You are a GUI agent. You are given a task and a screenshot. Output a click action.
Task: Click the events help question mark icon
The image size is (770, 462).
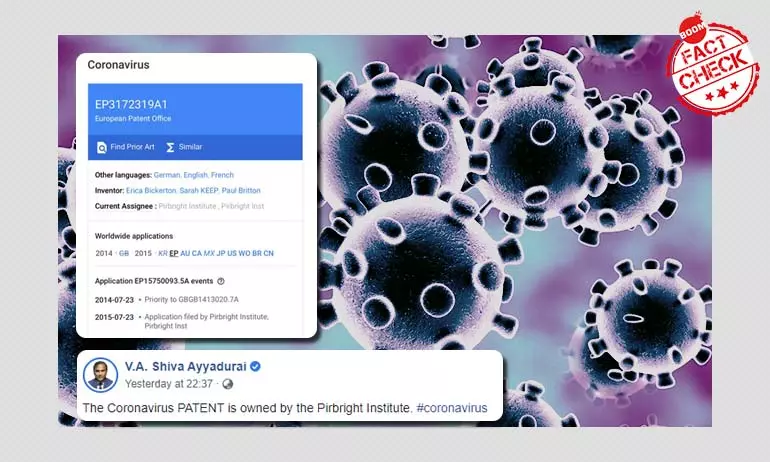click(221, 281)
